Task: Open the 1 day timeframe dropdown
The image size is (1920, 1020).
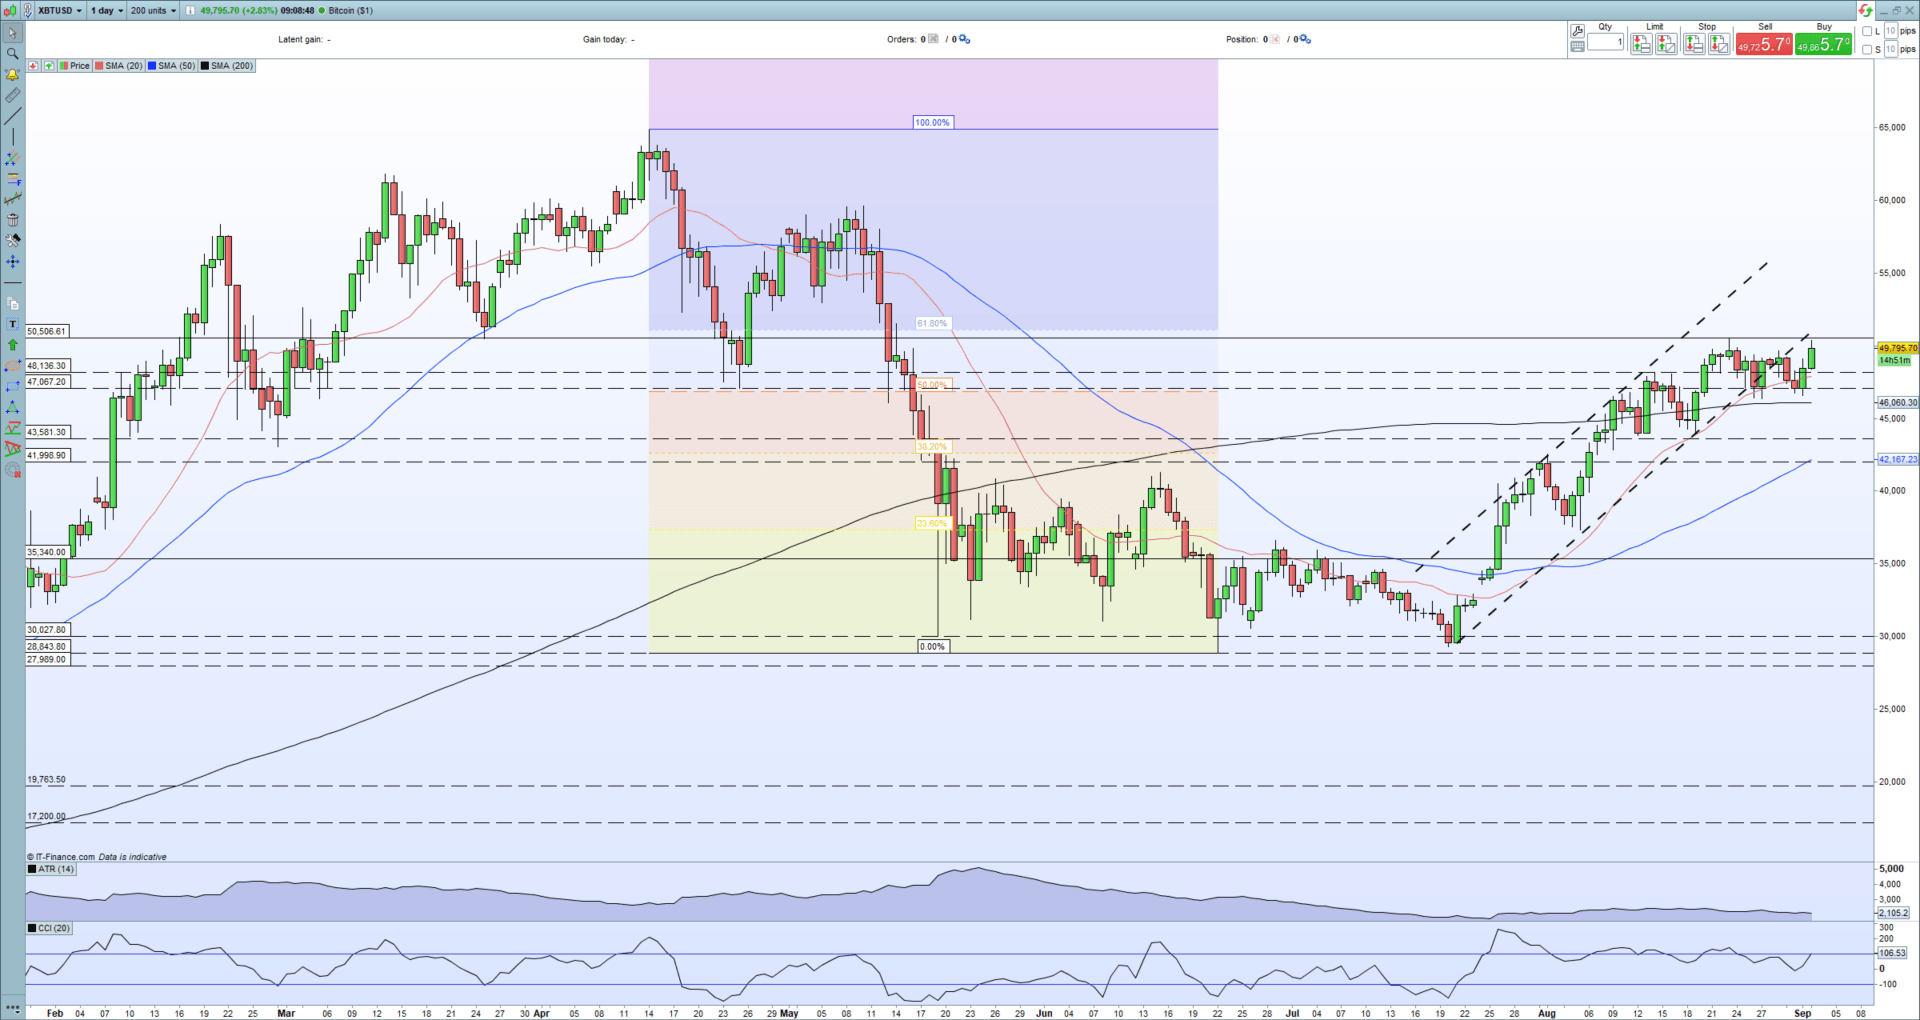Action: [107, 10]
